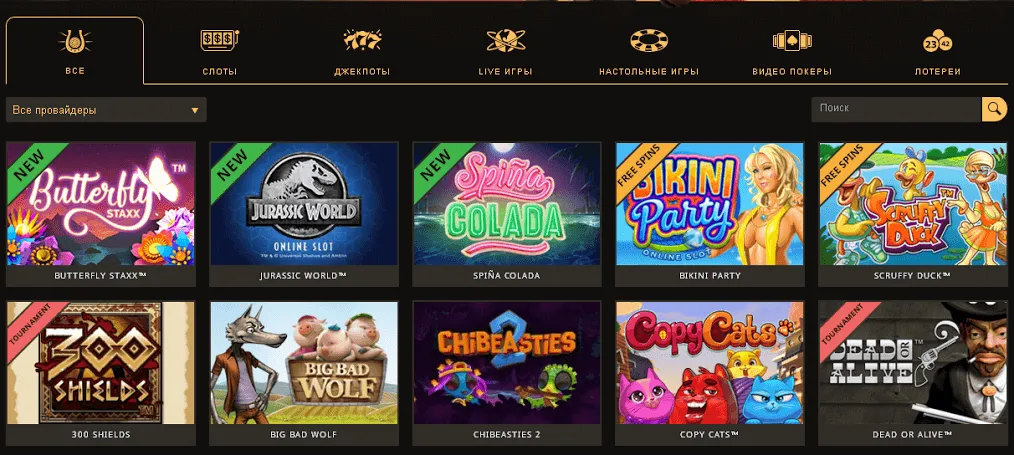The width and height of the screenshot is (1014, 455).
Task: Click the magnifying glass search button
Action: [994, 109]
